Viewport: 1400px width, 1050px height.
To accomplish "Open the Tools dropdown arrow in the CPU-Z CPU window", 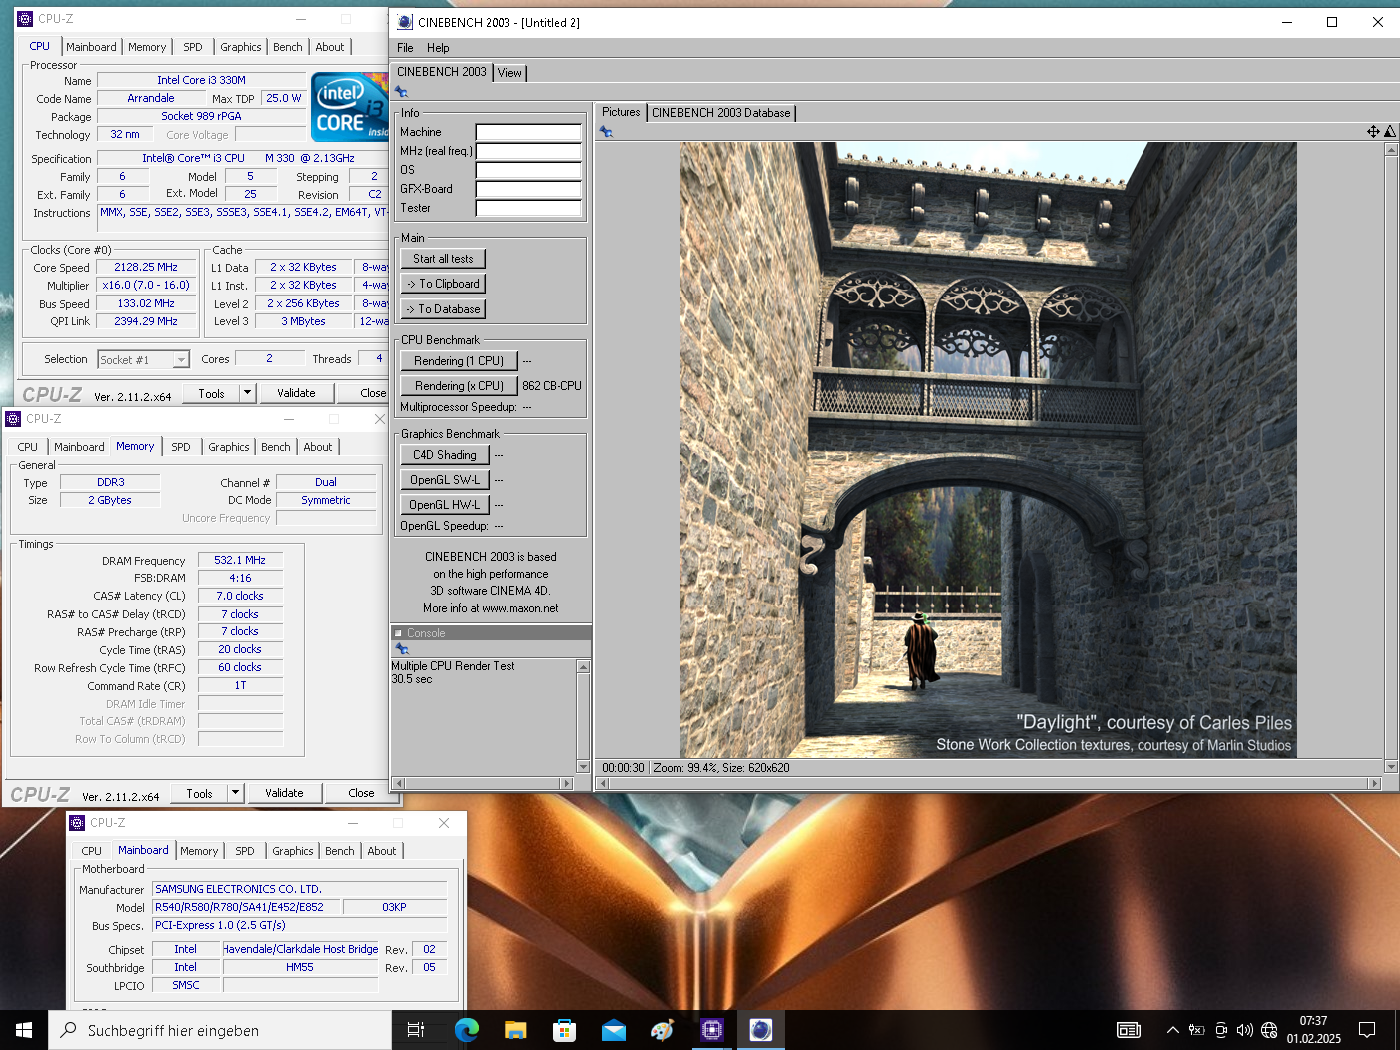I will [247, 393].
